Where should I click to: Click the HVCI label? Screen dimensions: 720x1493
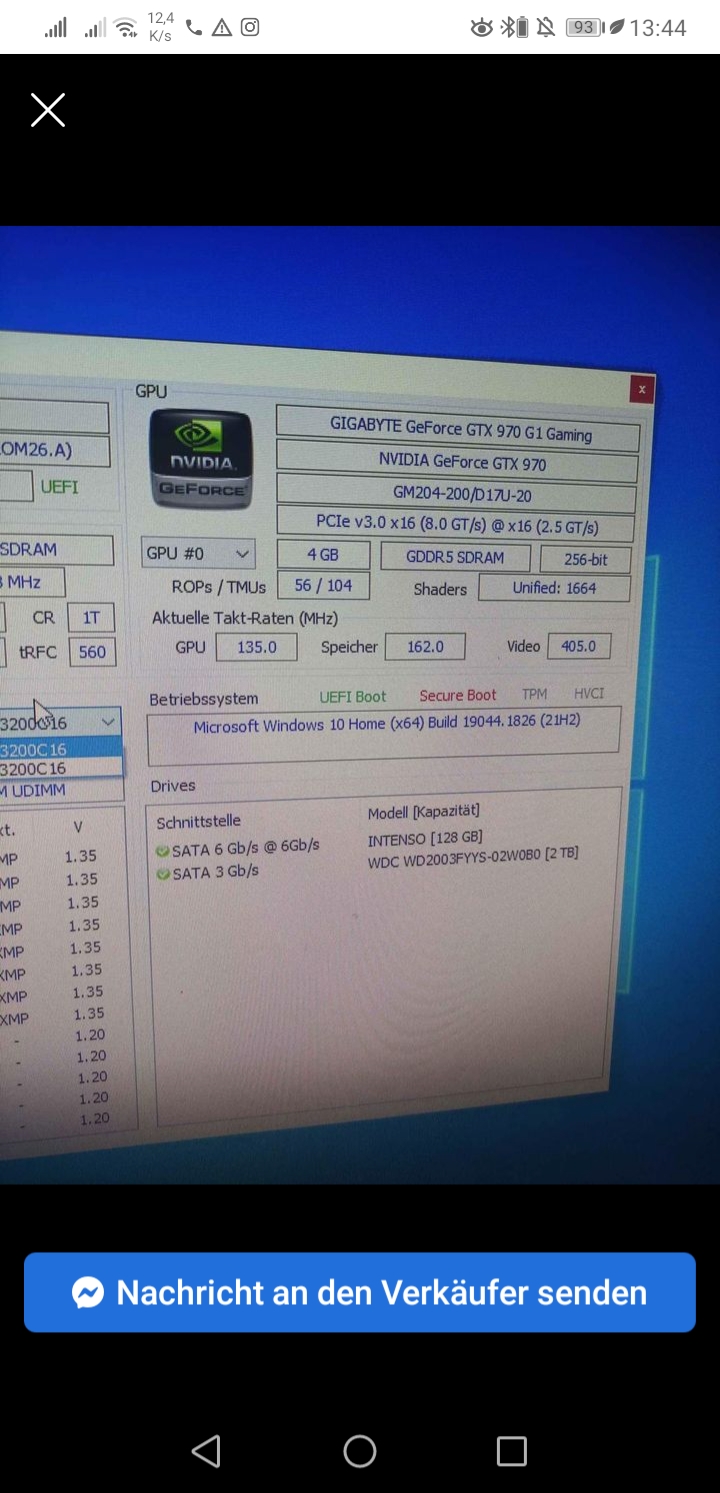point(589,693)
